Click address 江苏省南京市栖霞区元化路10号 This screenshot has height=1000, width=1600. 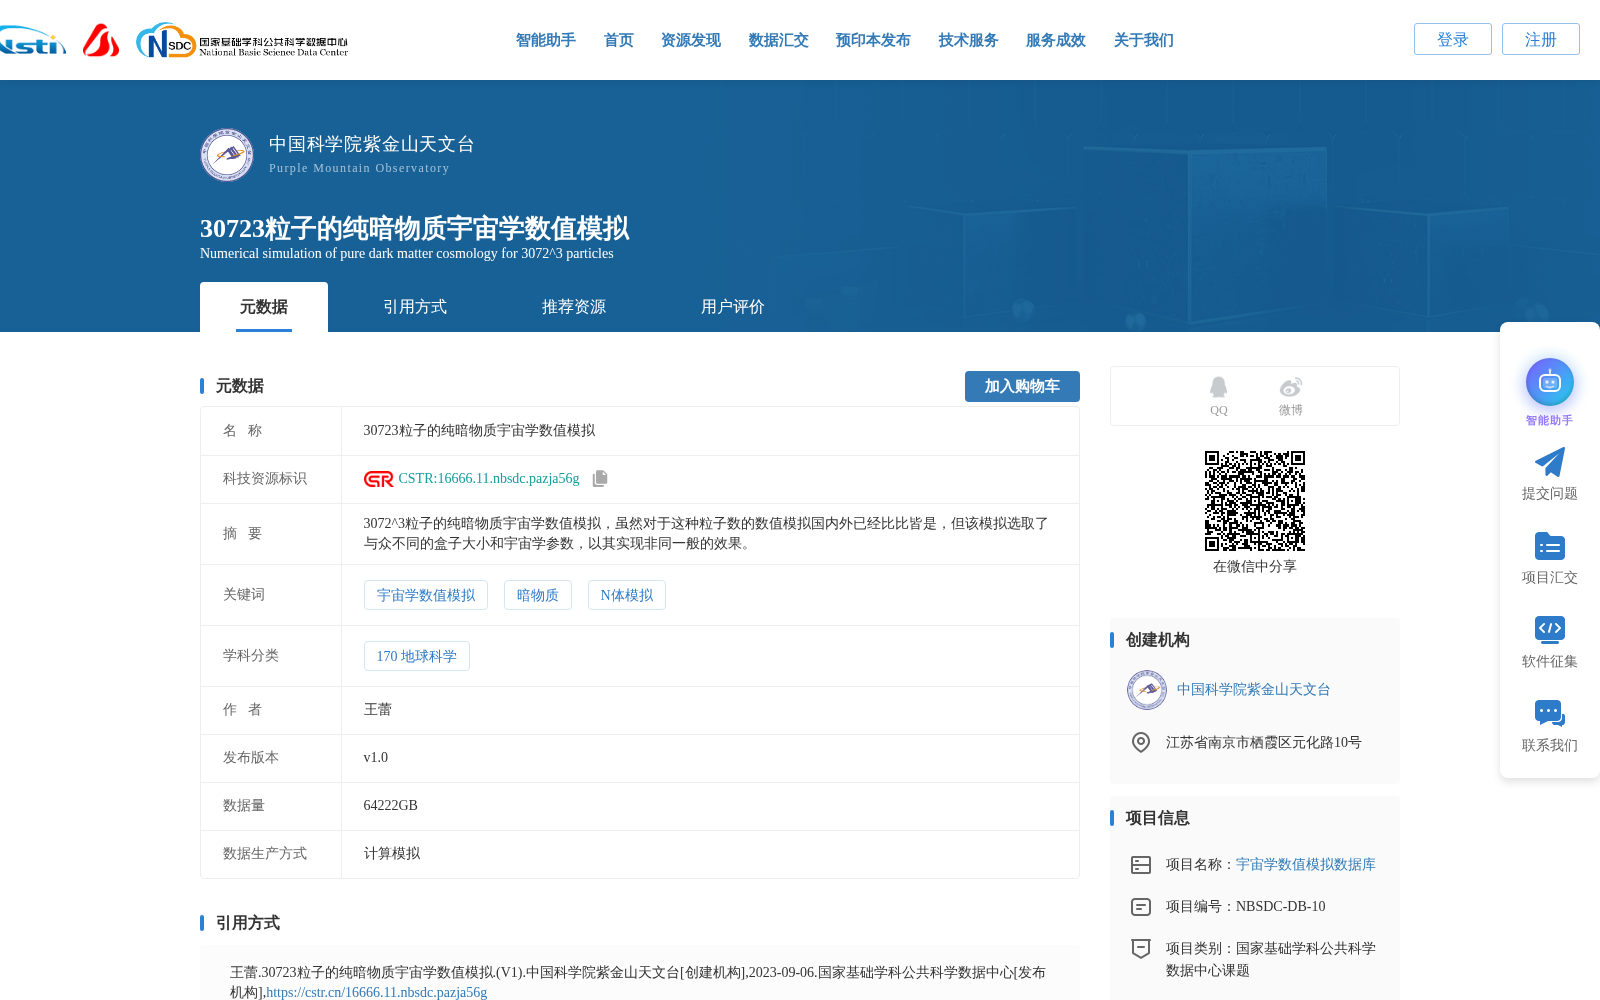[1264, 743]
